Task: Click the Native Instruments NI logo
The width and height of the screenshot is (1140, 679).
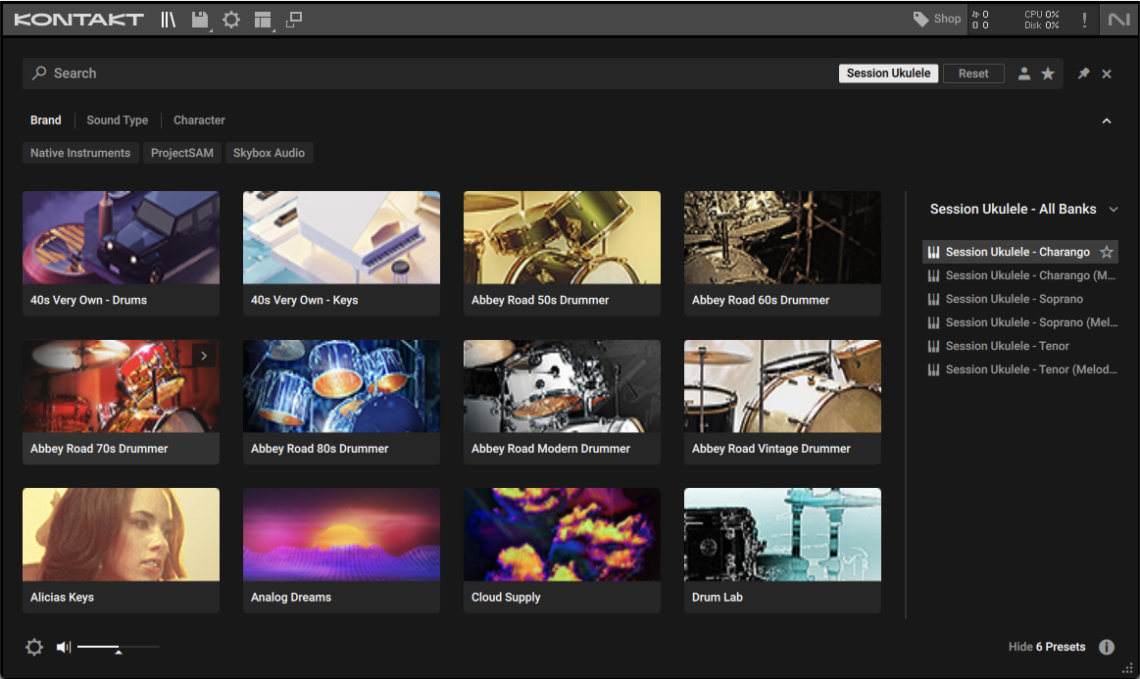Action: (1115, 20)
